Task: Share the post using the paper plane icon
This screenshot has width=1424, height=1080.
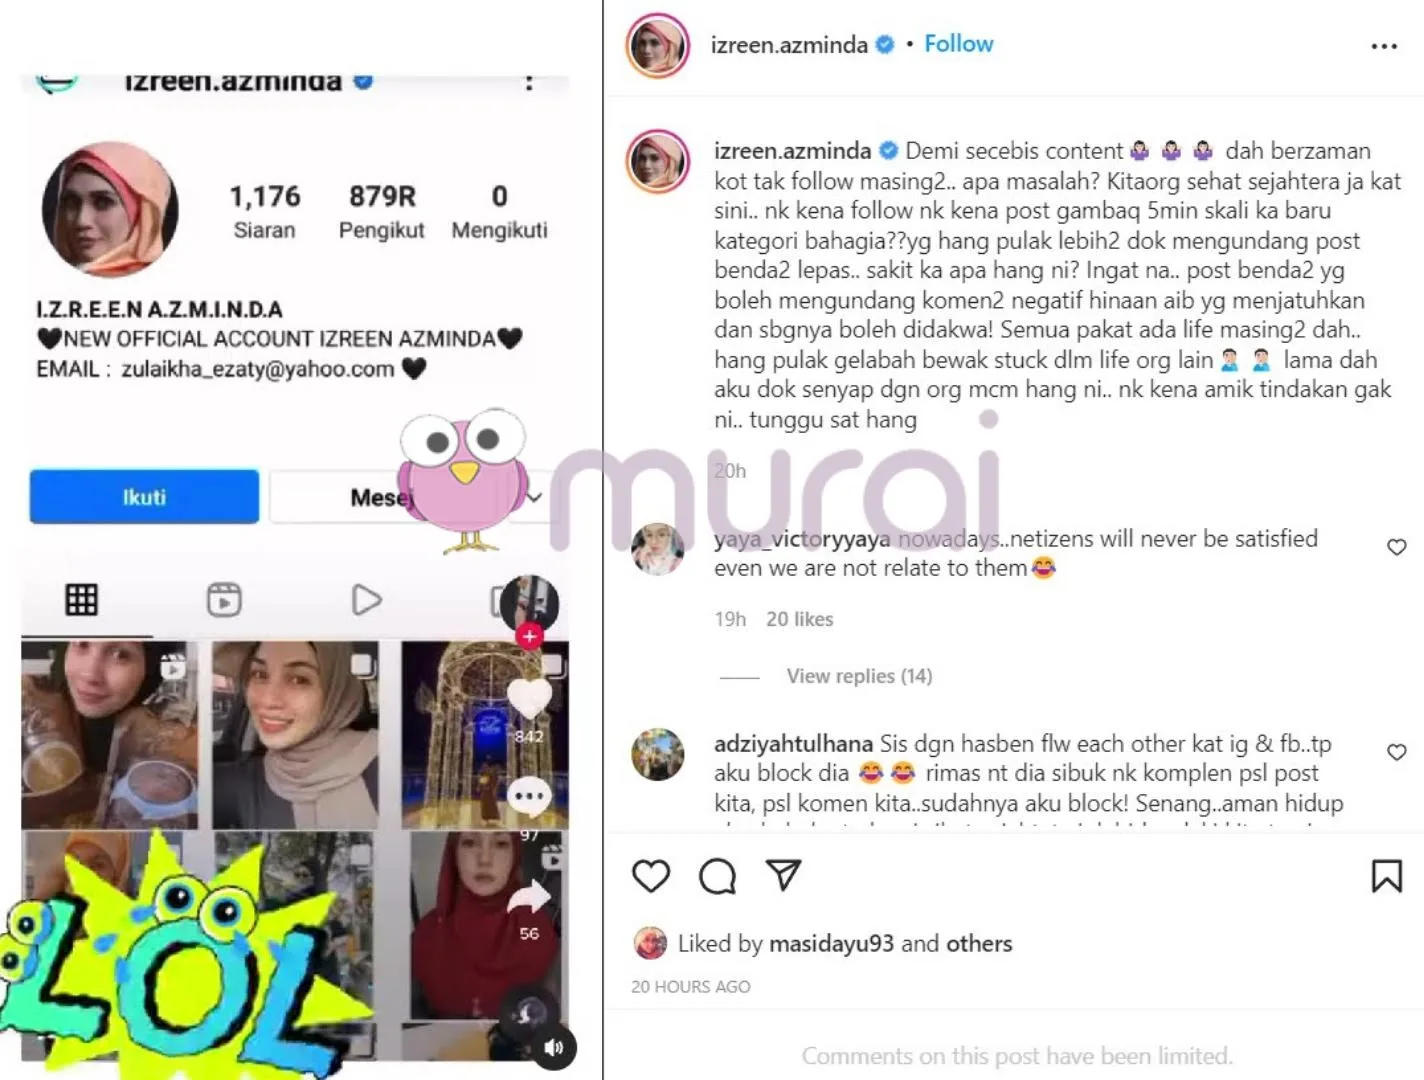Action: pyautogui.click(x=783, y=875)
